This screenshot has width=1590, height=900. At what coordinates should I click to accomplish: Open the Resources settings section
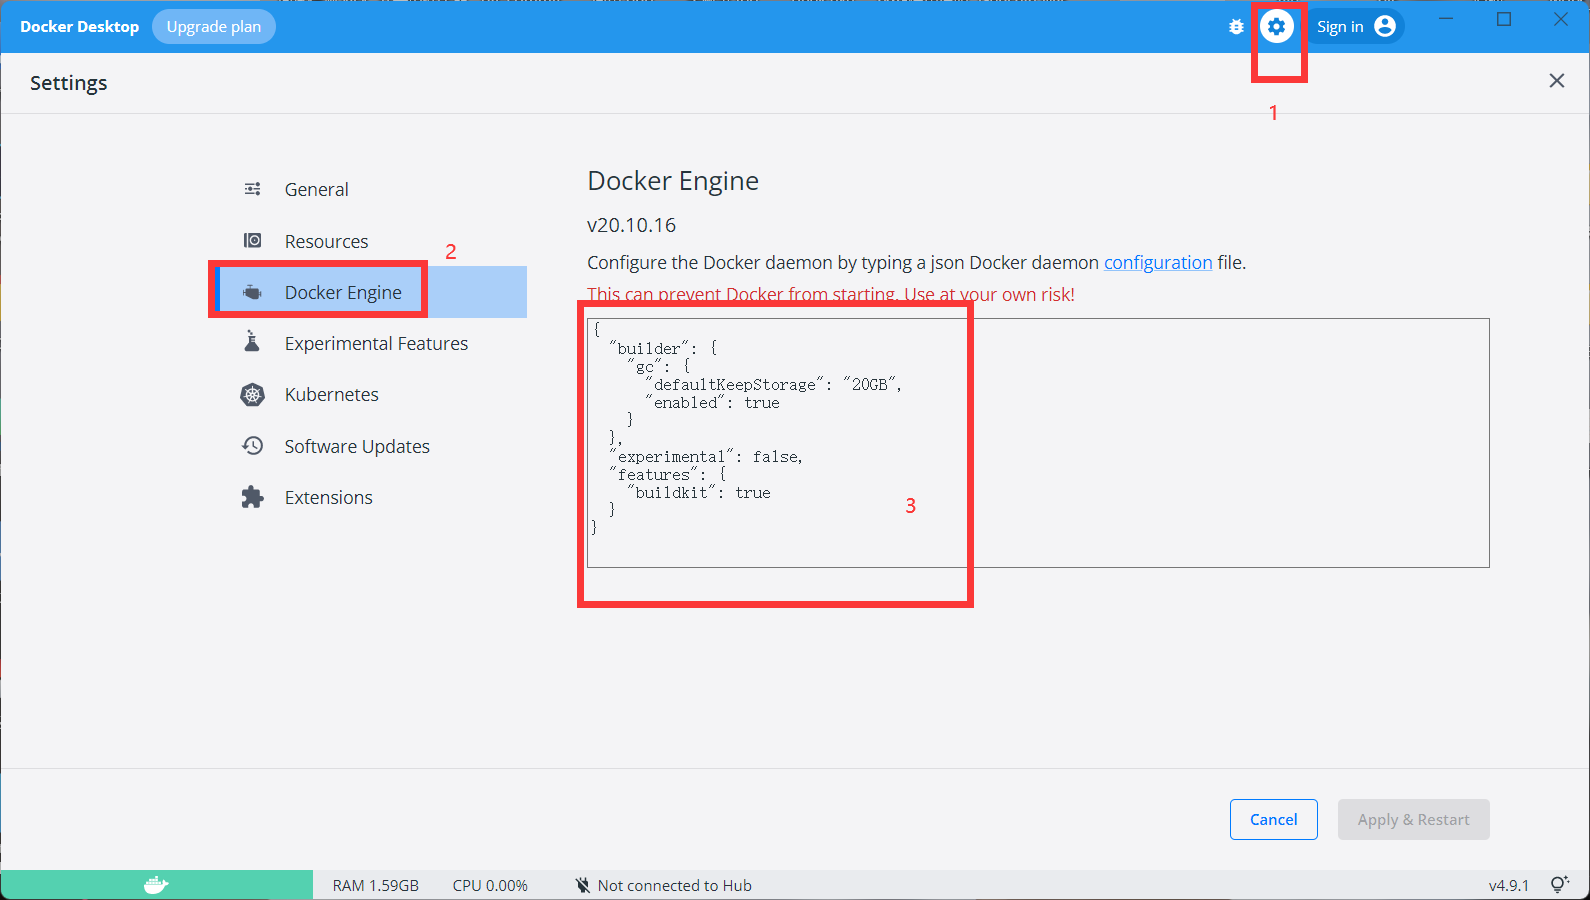point(327,241)
